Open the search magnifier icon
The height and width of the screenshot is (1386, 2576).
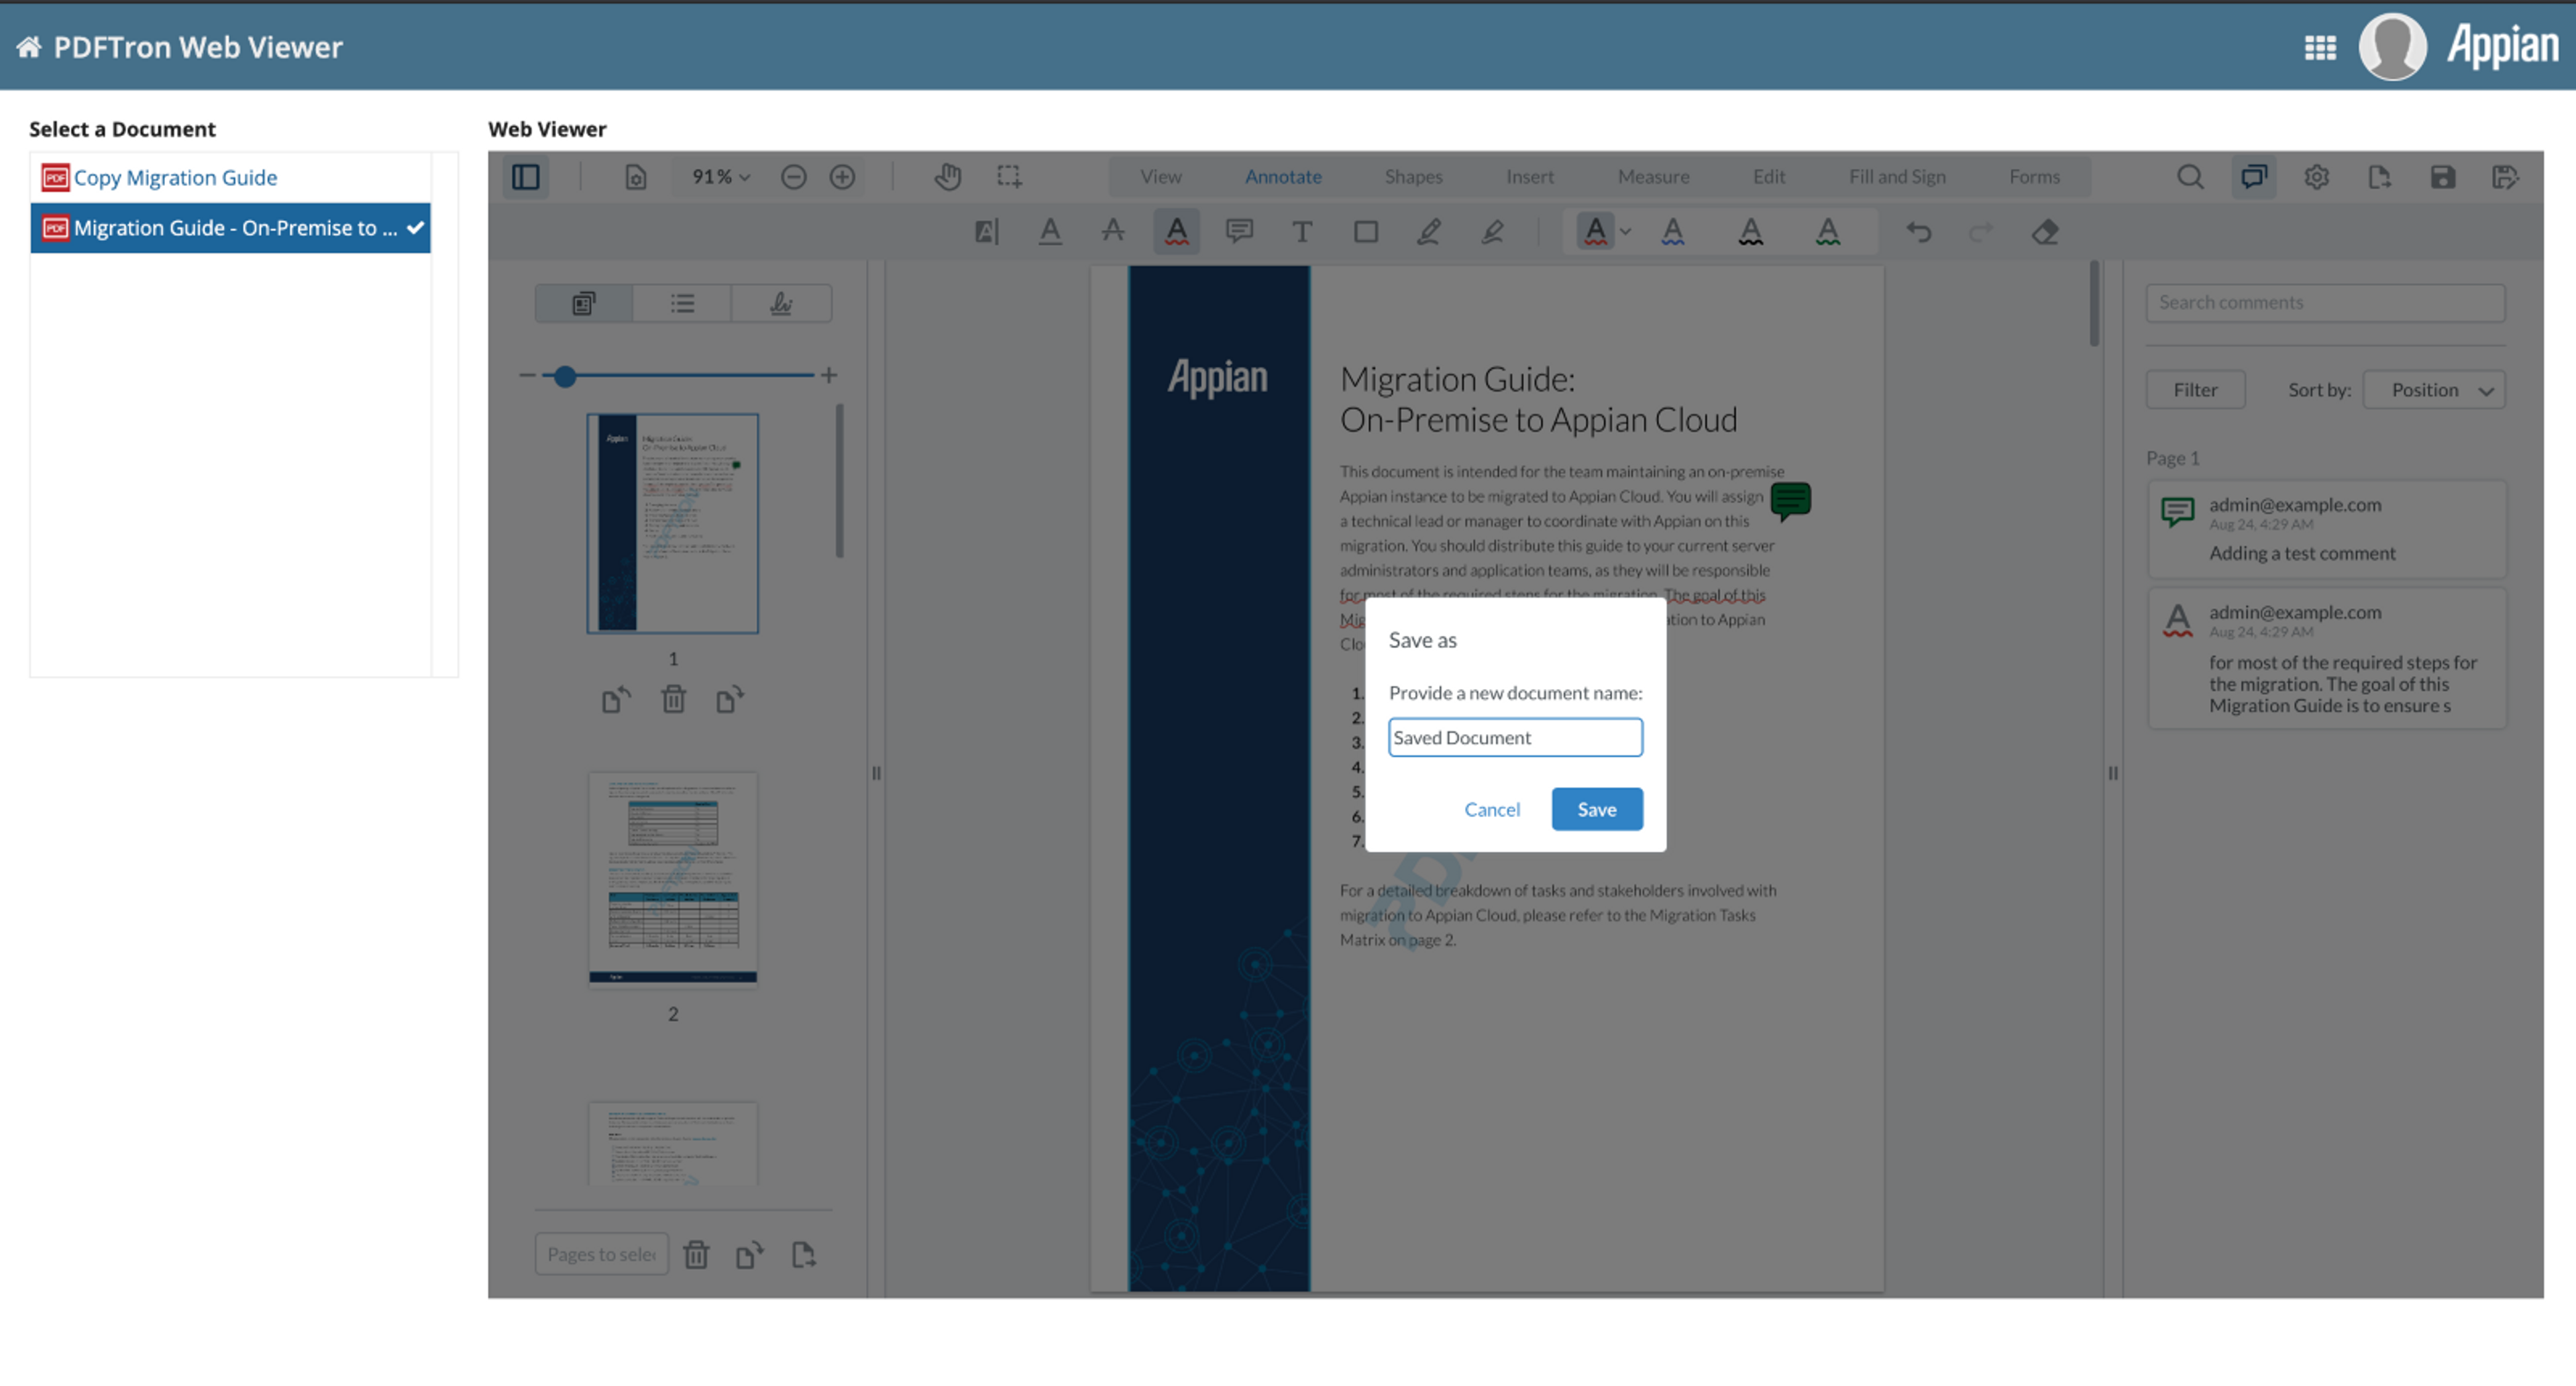[x=2190, y=177]
